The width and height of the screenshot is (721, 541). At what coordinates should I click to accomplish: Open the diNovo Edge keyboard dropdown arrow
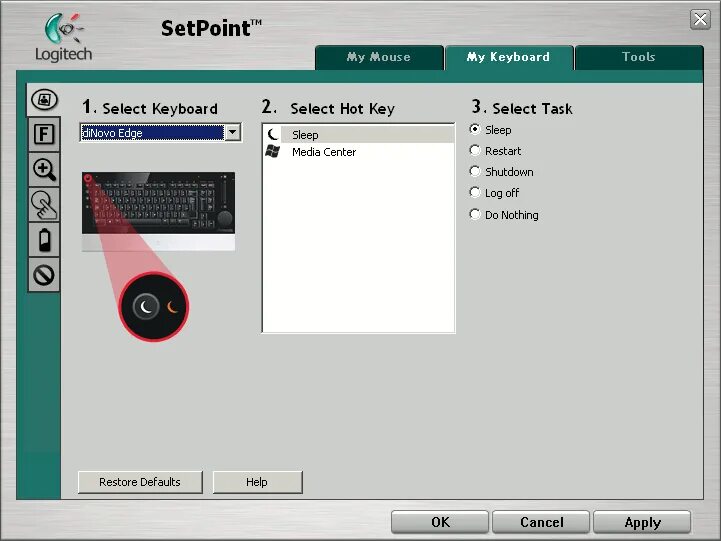pos(233,132)
